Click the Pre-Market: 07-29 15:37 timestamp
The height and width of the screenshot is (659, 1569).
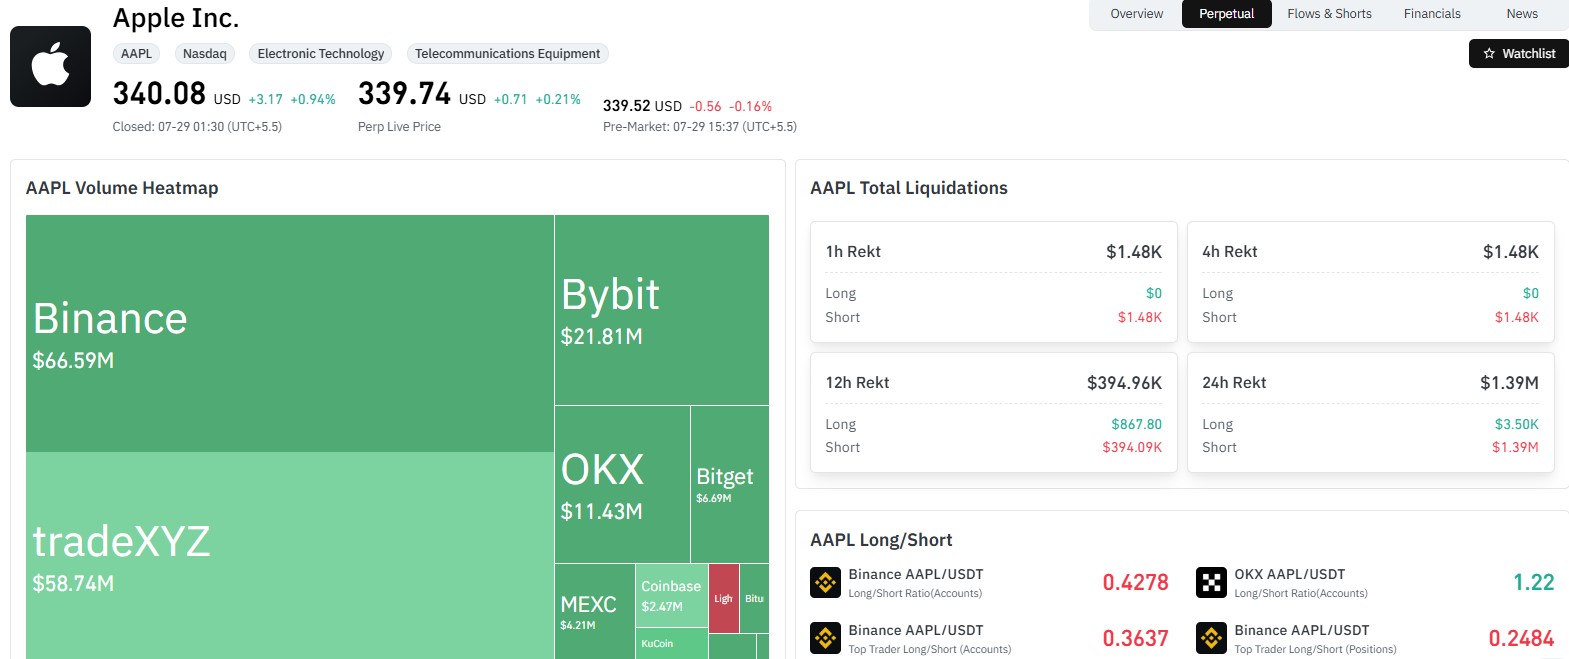click(700, 127)
